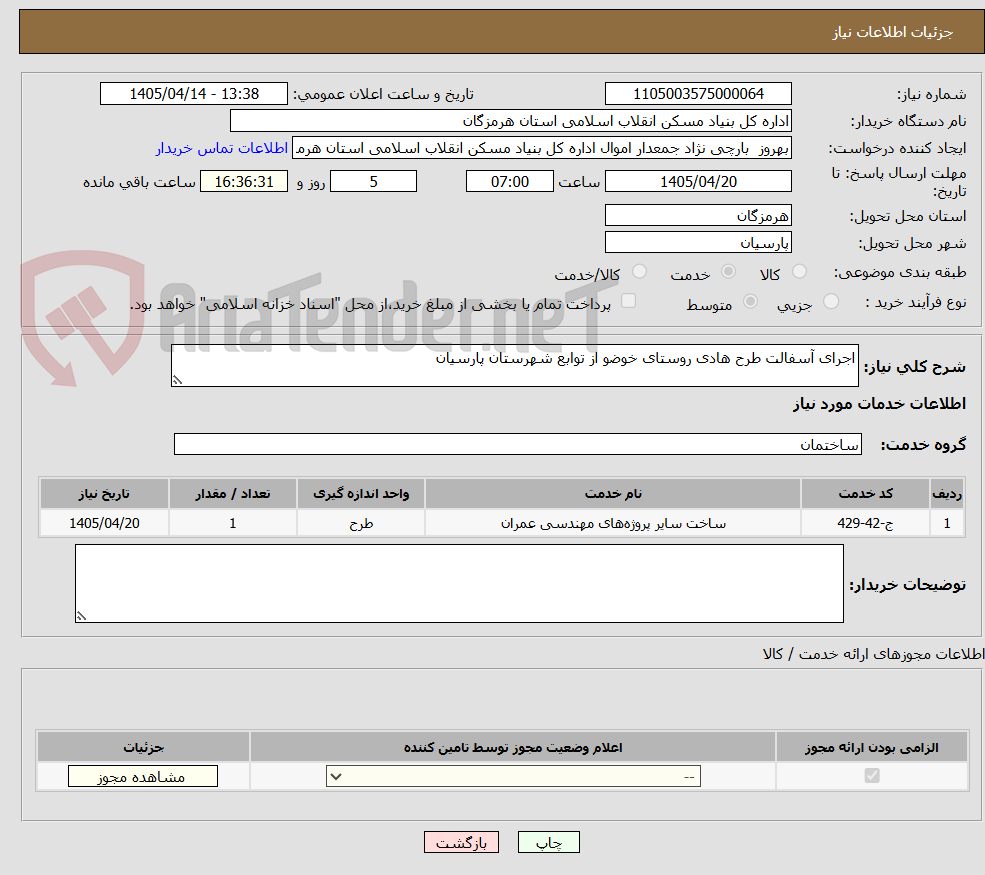
Task: Select the کالا radio button
Action: pos(799,271)
